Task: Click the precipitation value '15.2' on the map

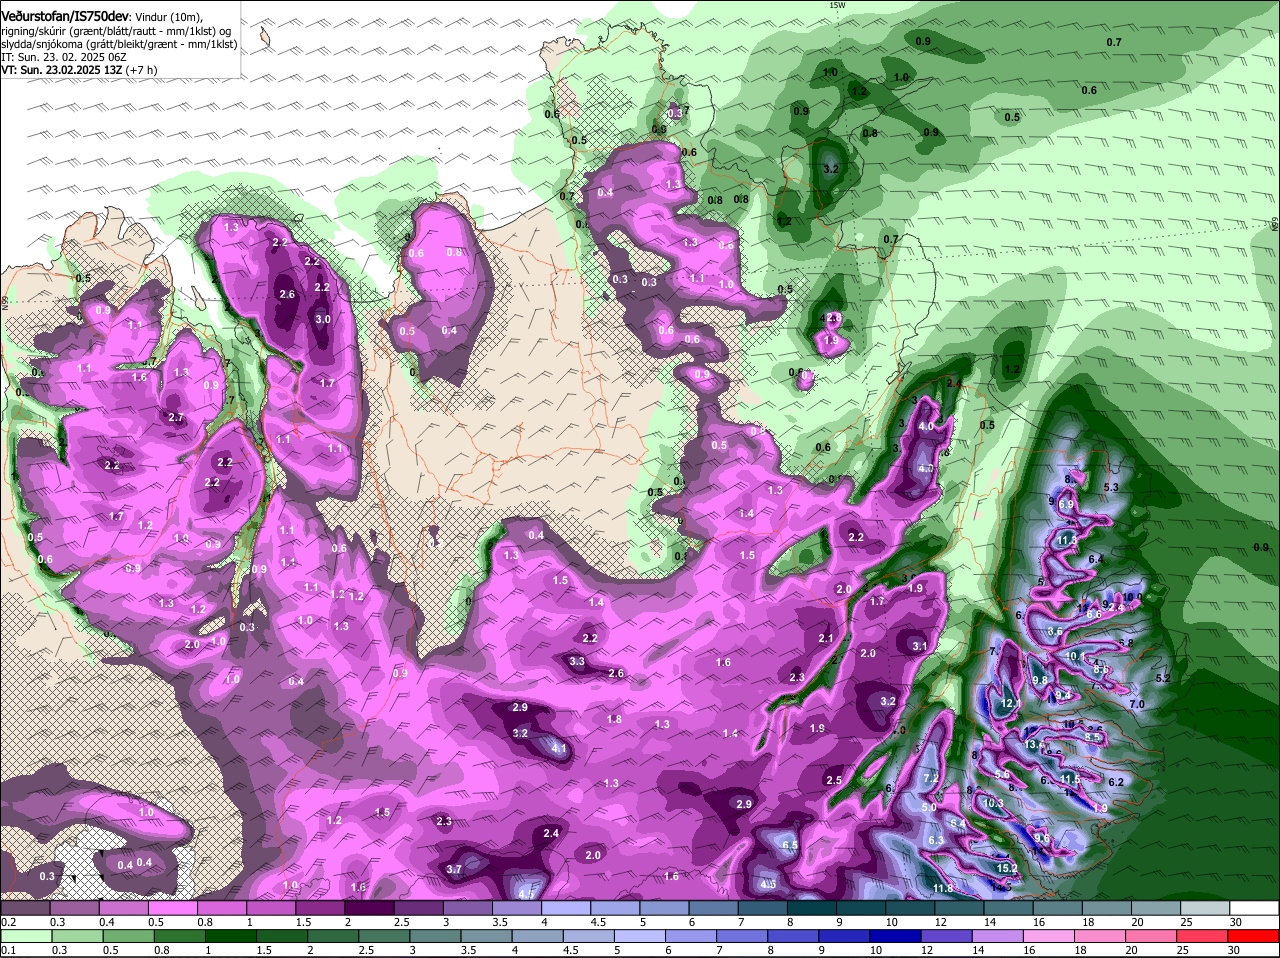Action: 1006,868
